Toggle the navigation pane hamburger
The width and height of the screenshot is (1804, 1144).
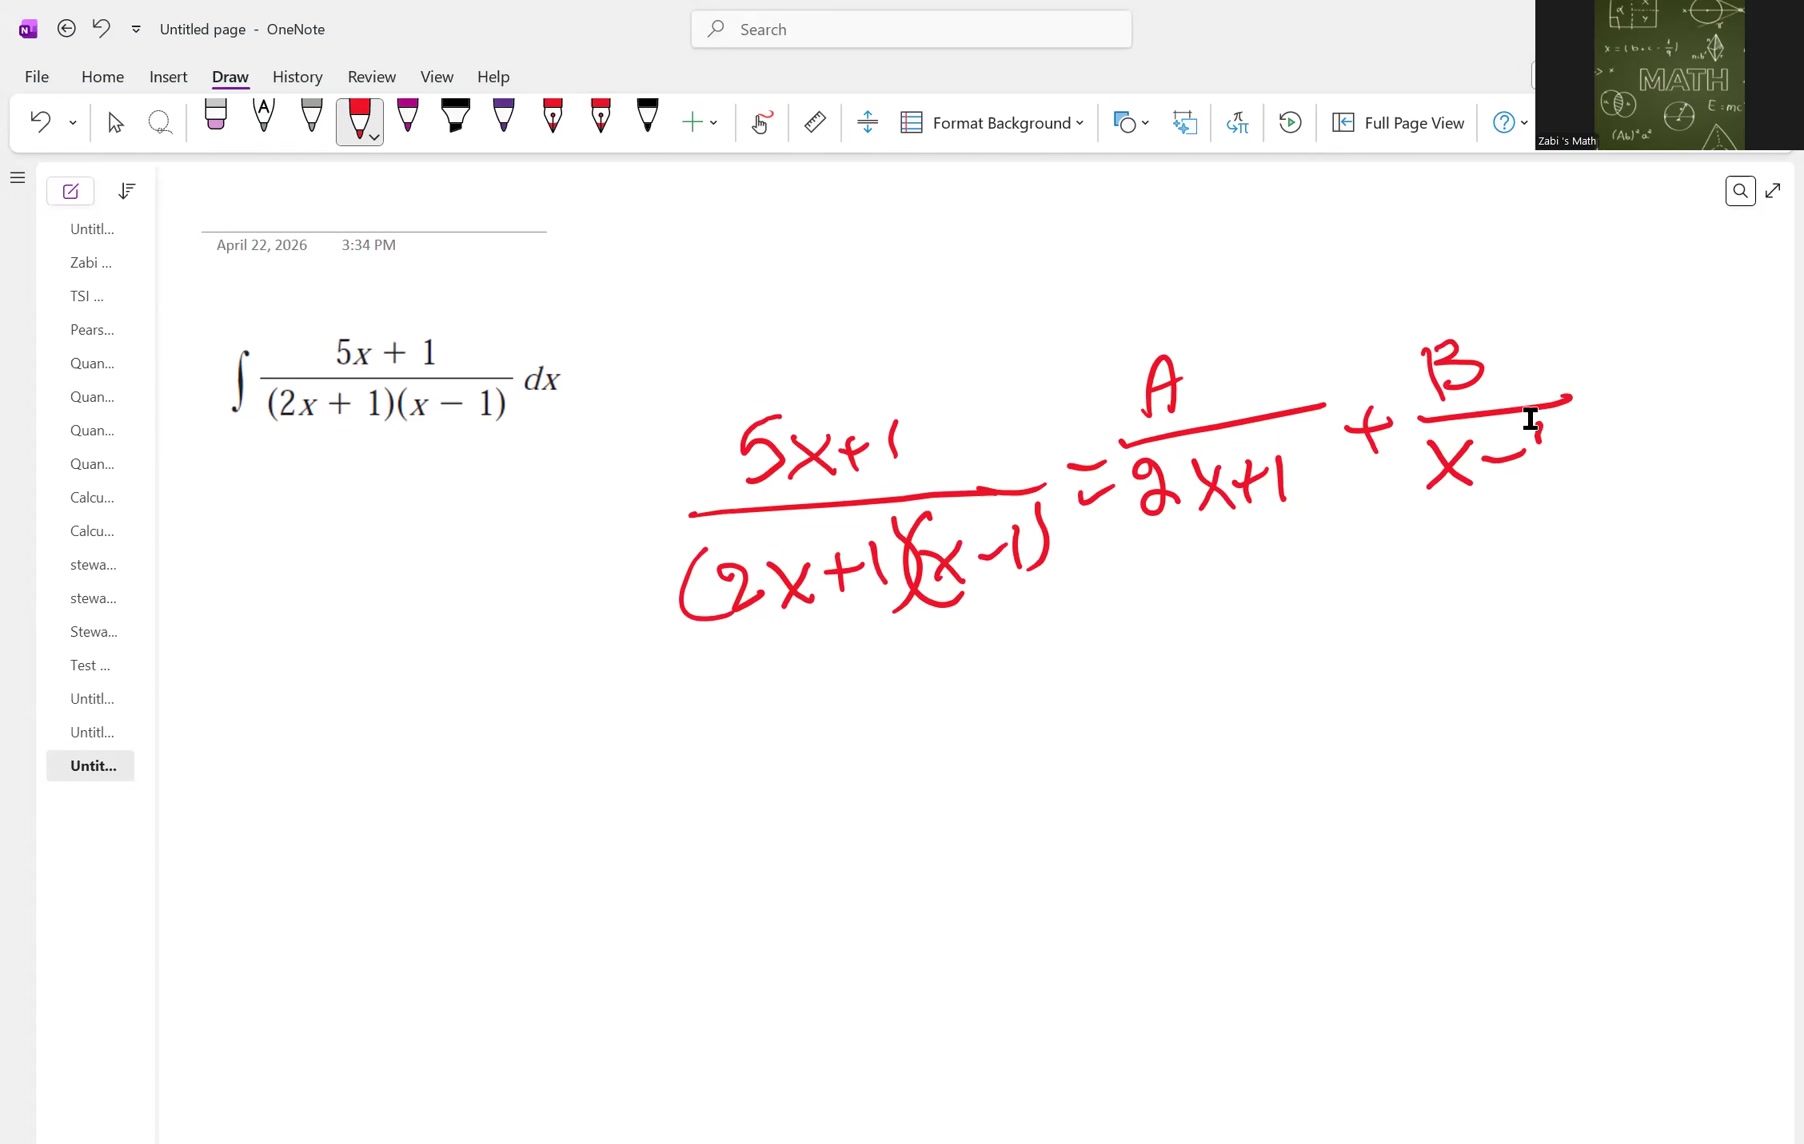[17, 178]
